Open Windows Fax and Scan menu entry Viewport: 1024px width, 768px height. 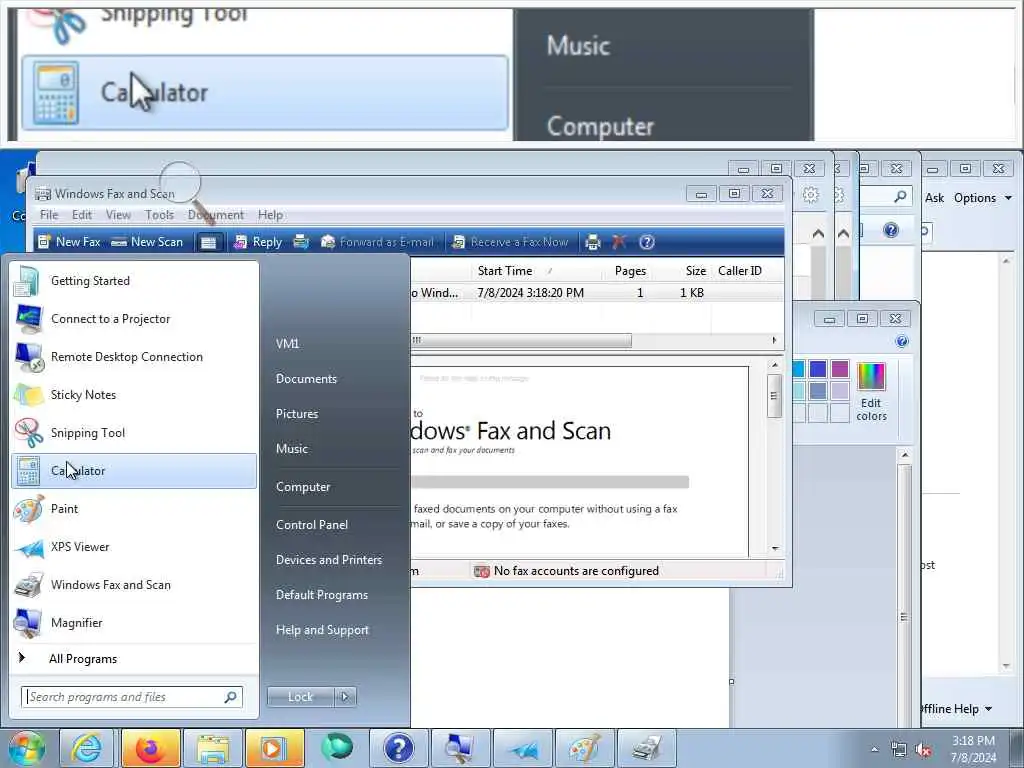click(x=134, y=584)
